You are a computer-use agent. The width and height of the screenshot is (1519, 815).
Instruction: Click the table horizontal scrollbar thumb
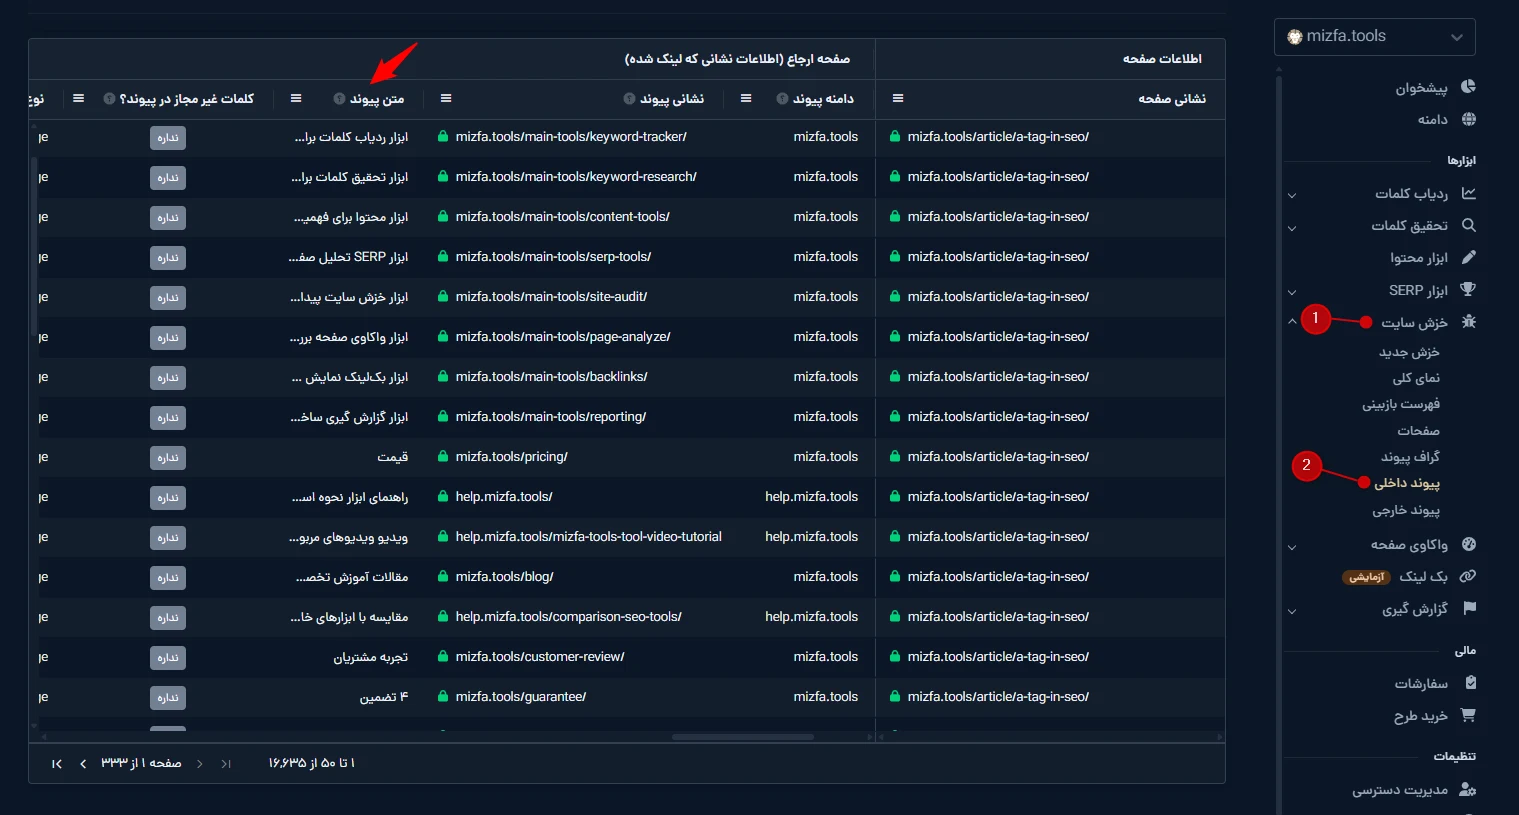pyautogui.click(x=743, y=737)
